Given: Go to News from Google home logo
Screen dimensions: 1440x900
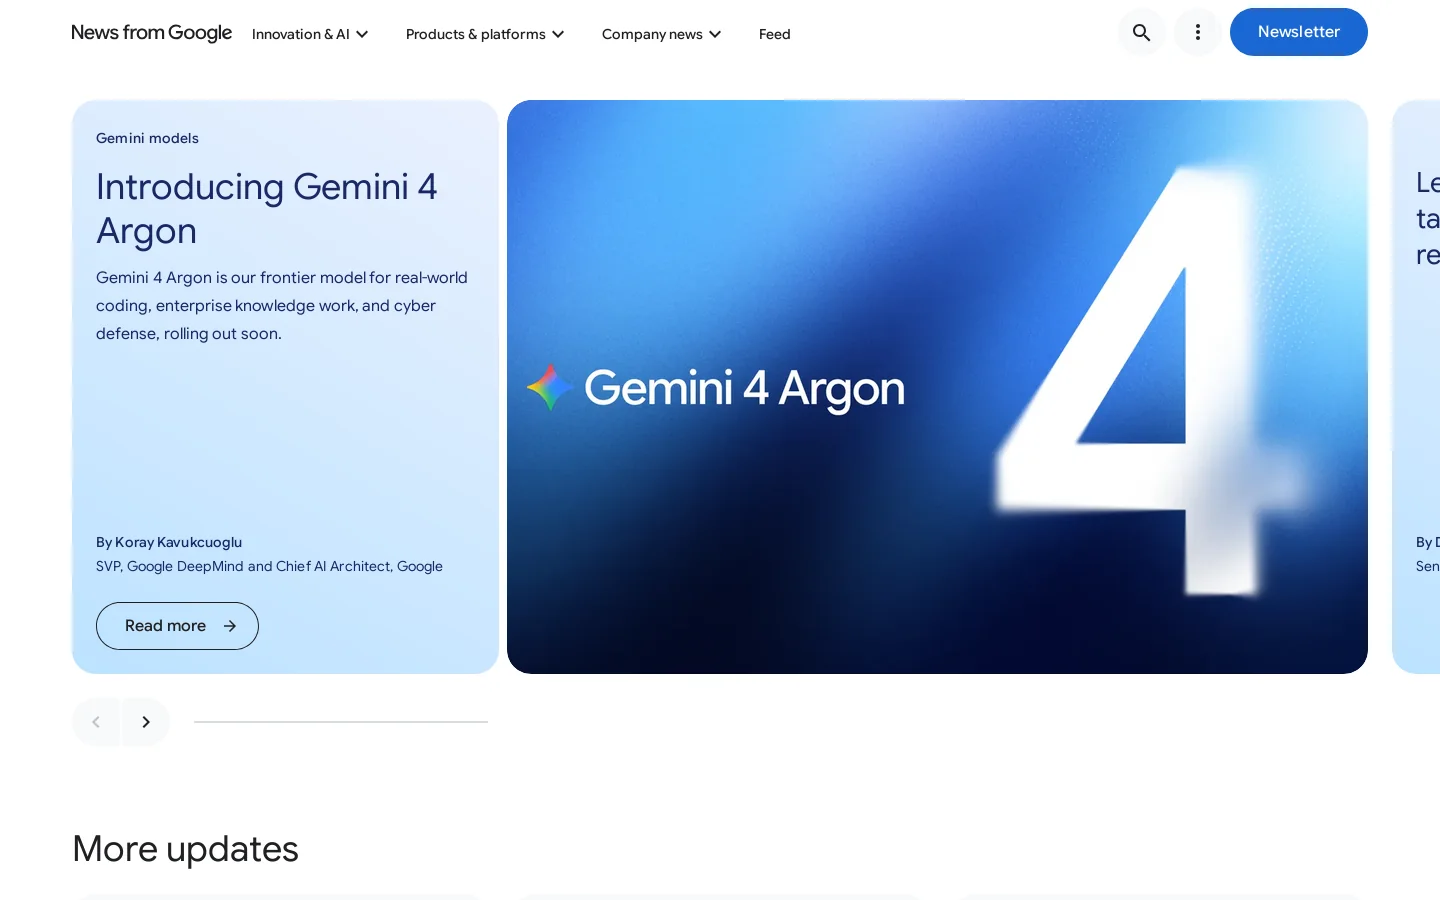Looking at the screenshot, I should (152, 33).
